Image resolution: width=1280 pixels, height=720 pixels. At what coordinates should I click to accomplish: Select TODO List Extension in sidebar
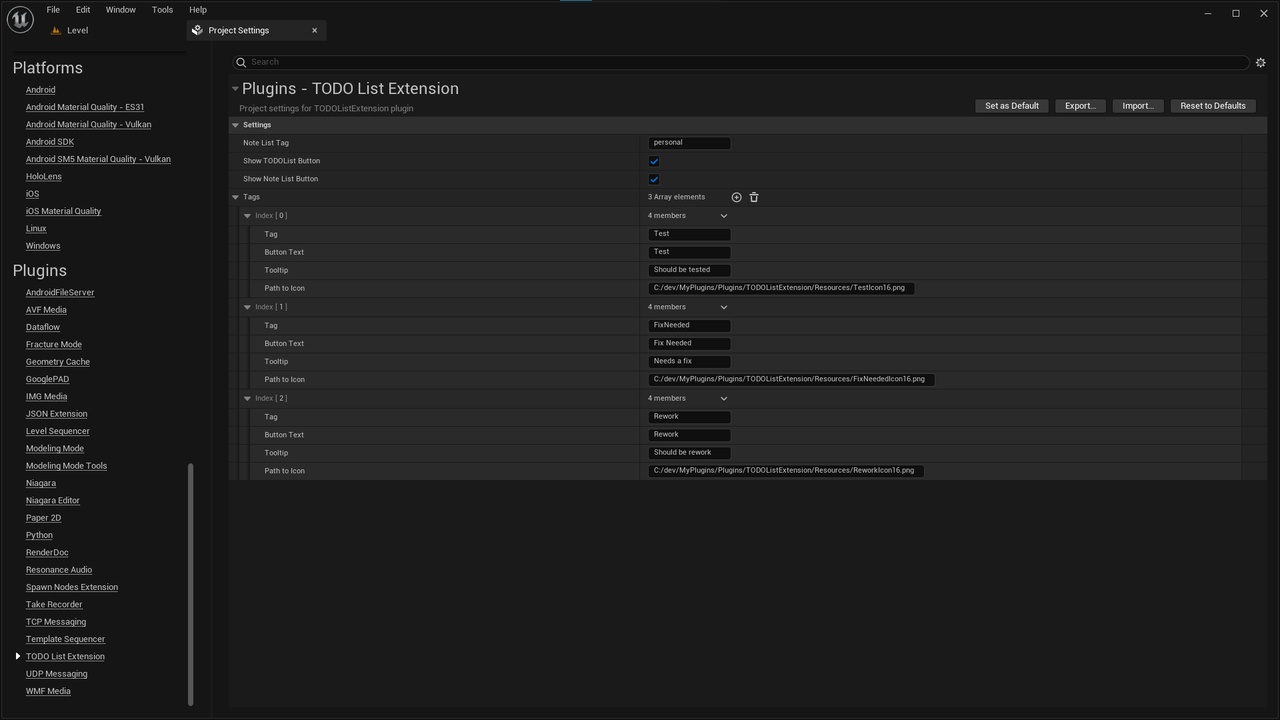(x=65, y=657)
